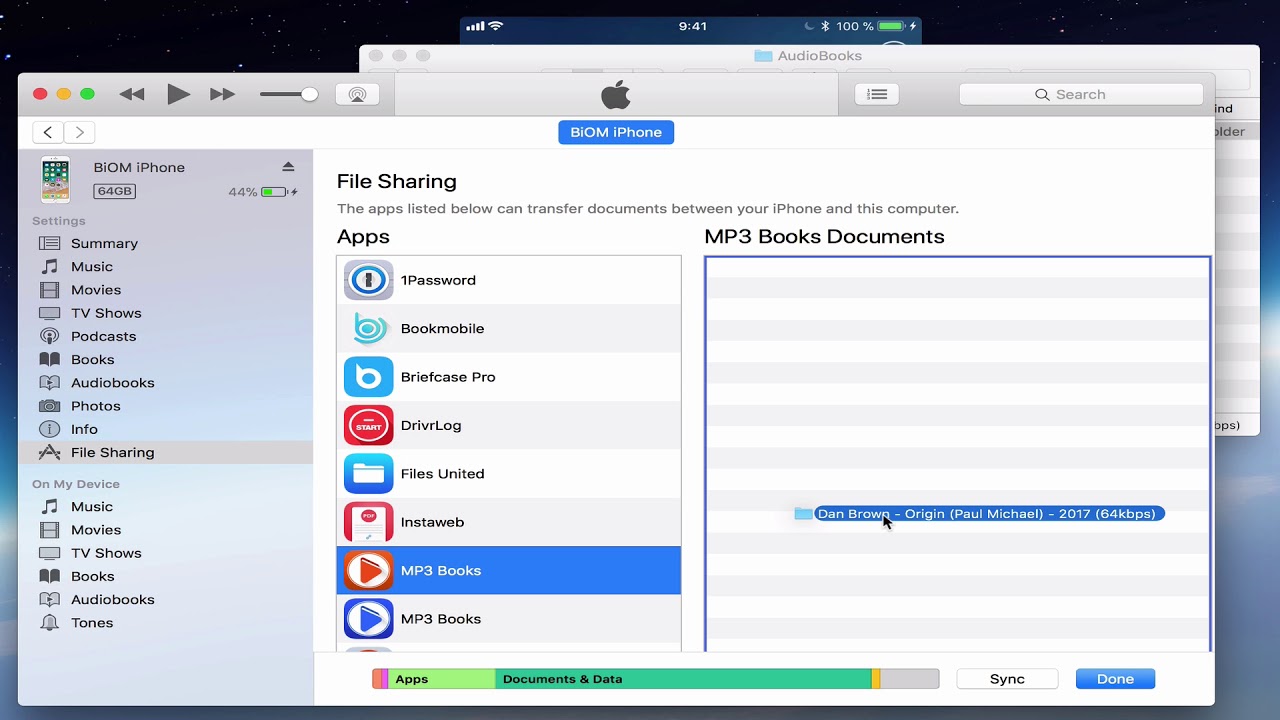The width and height of the screenshot is (1280, 720).
Task: Click the Apps segment of storage bar
Action: pos(441,679)
